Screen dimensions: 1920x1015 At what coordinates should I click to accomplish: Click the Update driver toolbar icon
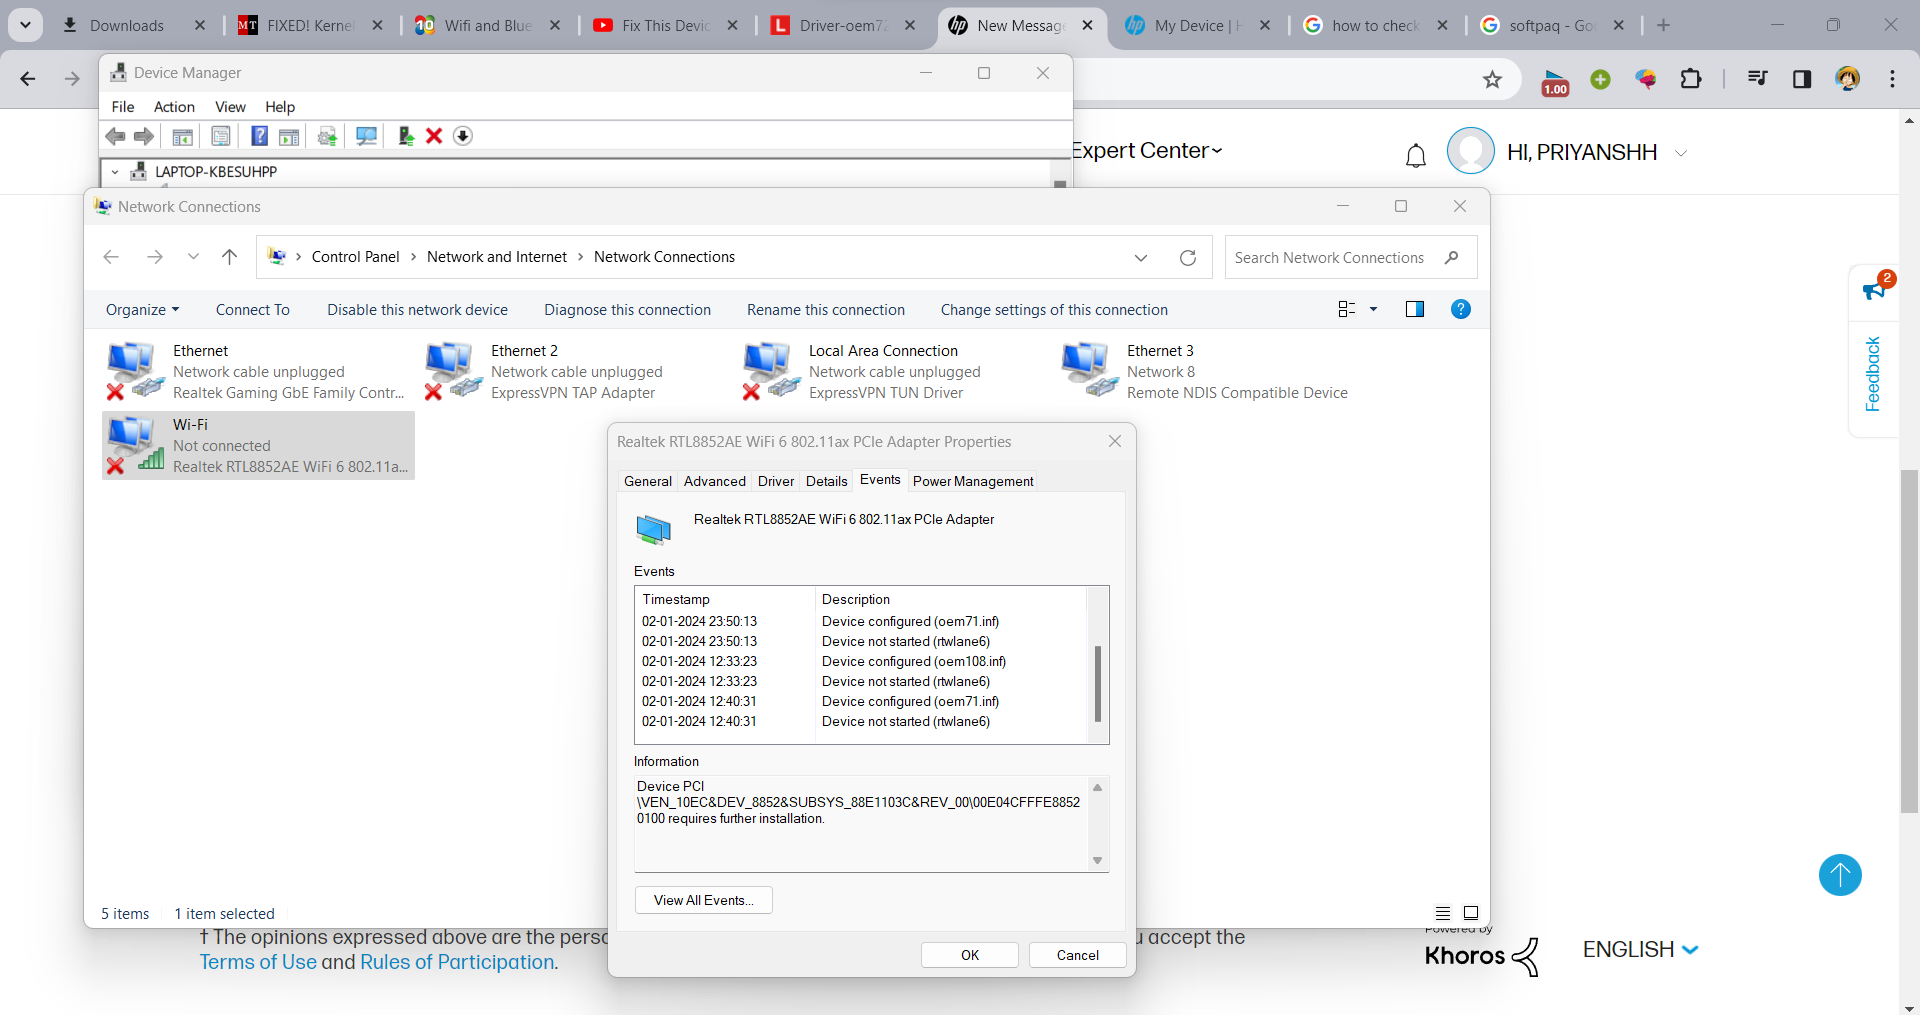[x=326, y=136]
